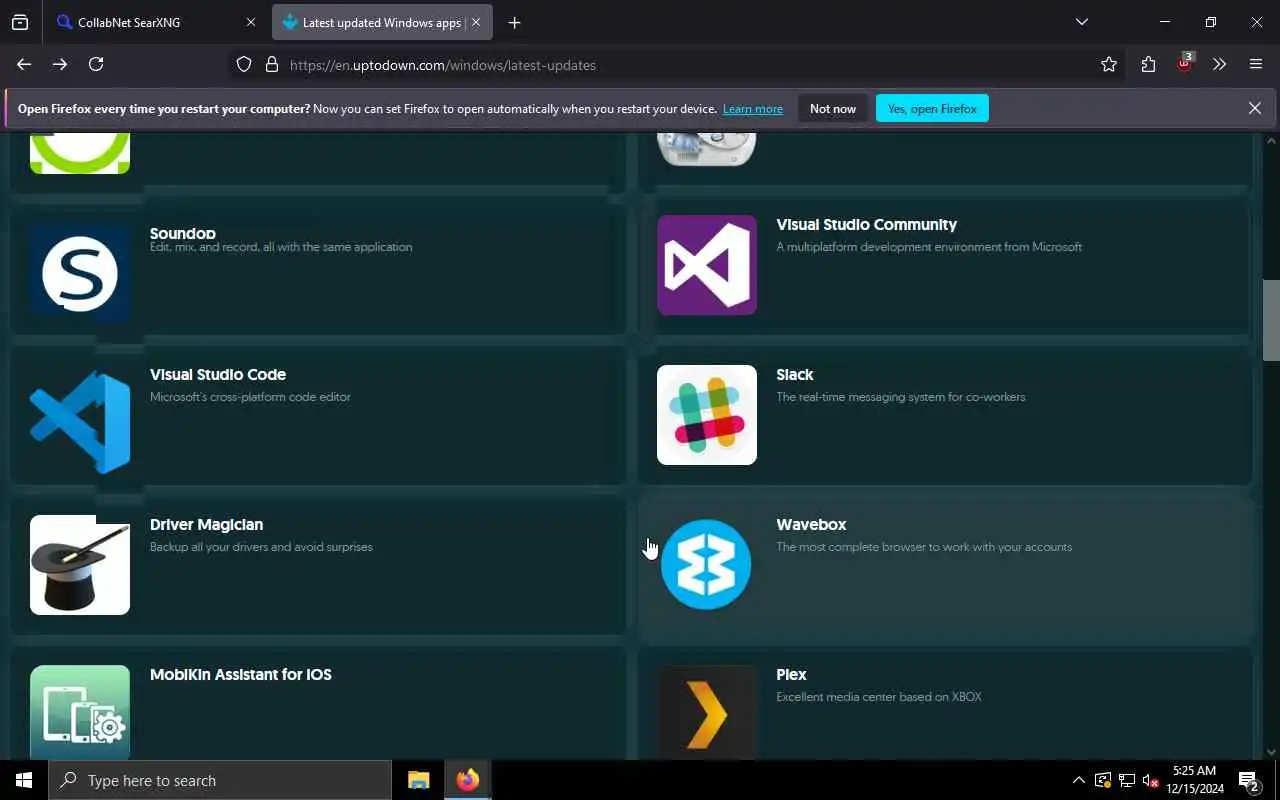Open the Firefox application menu
Image resolution: width=1280 pixels, height=800 pixels.
(x=1256, y=64)
